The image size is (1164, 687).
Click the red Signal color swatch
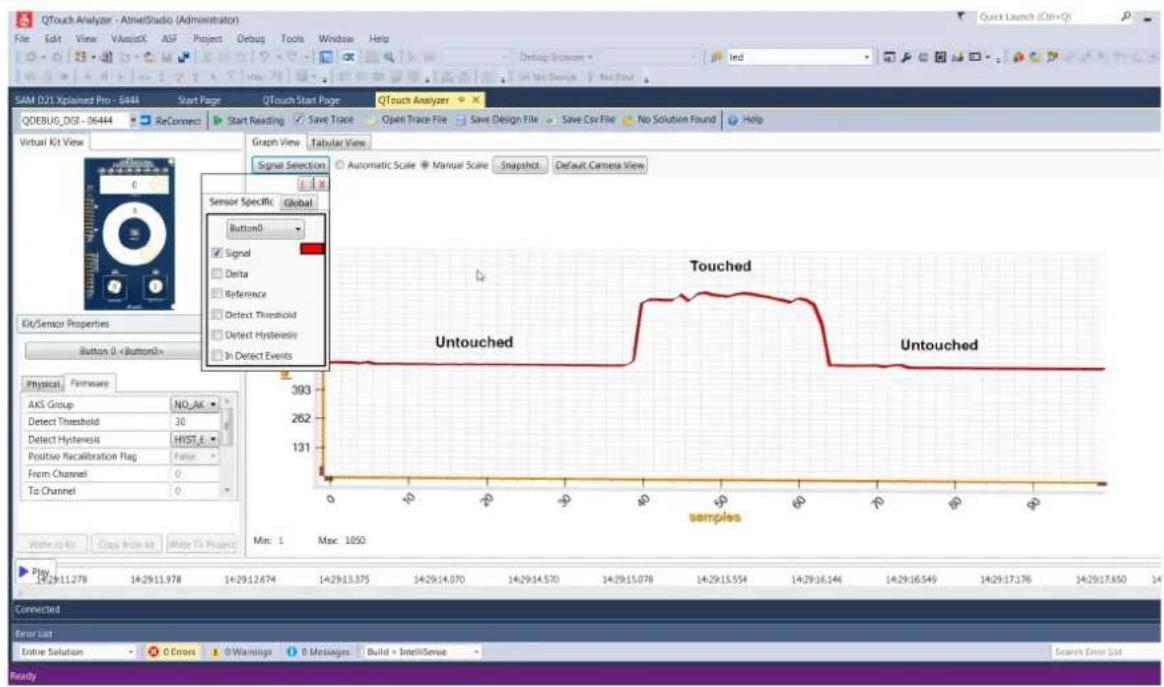(312, 249)
